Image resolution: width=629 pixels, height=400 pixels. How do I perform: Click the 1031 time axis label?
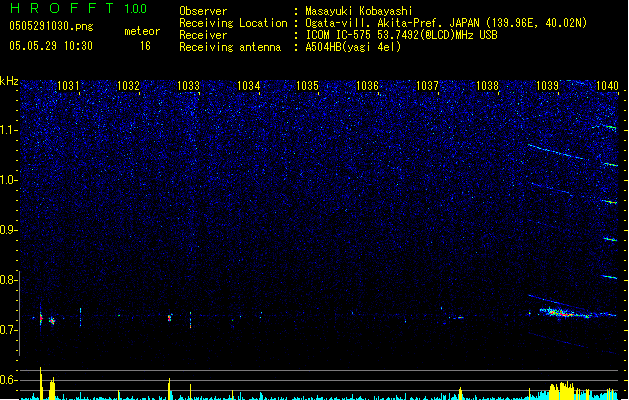tap(68, 86)
